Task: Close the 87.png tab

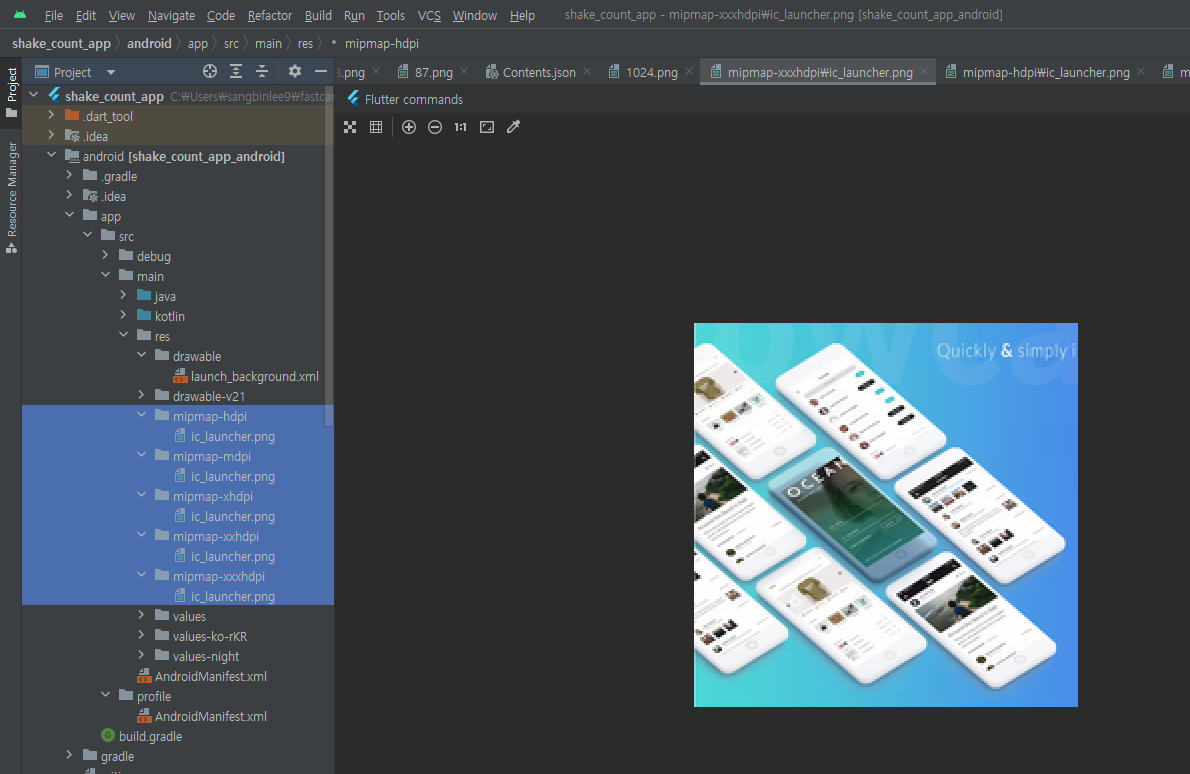Action: click(464, 71)
